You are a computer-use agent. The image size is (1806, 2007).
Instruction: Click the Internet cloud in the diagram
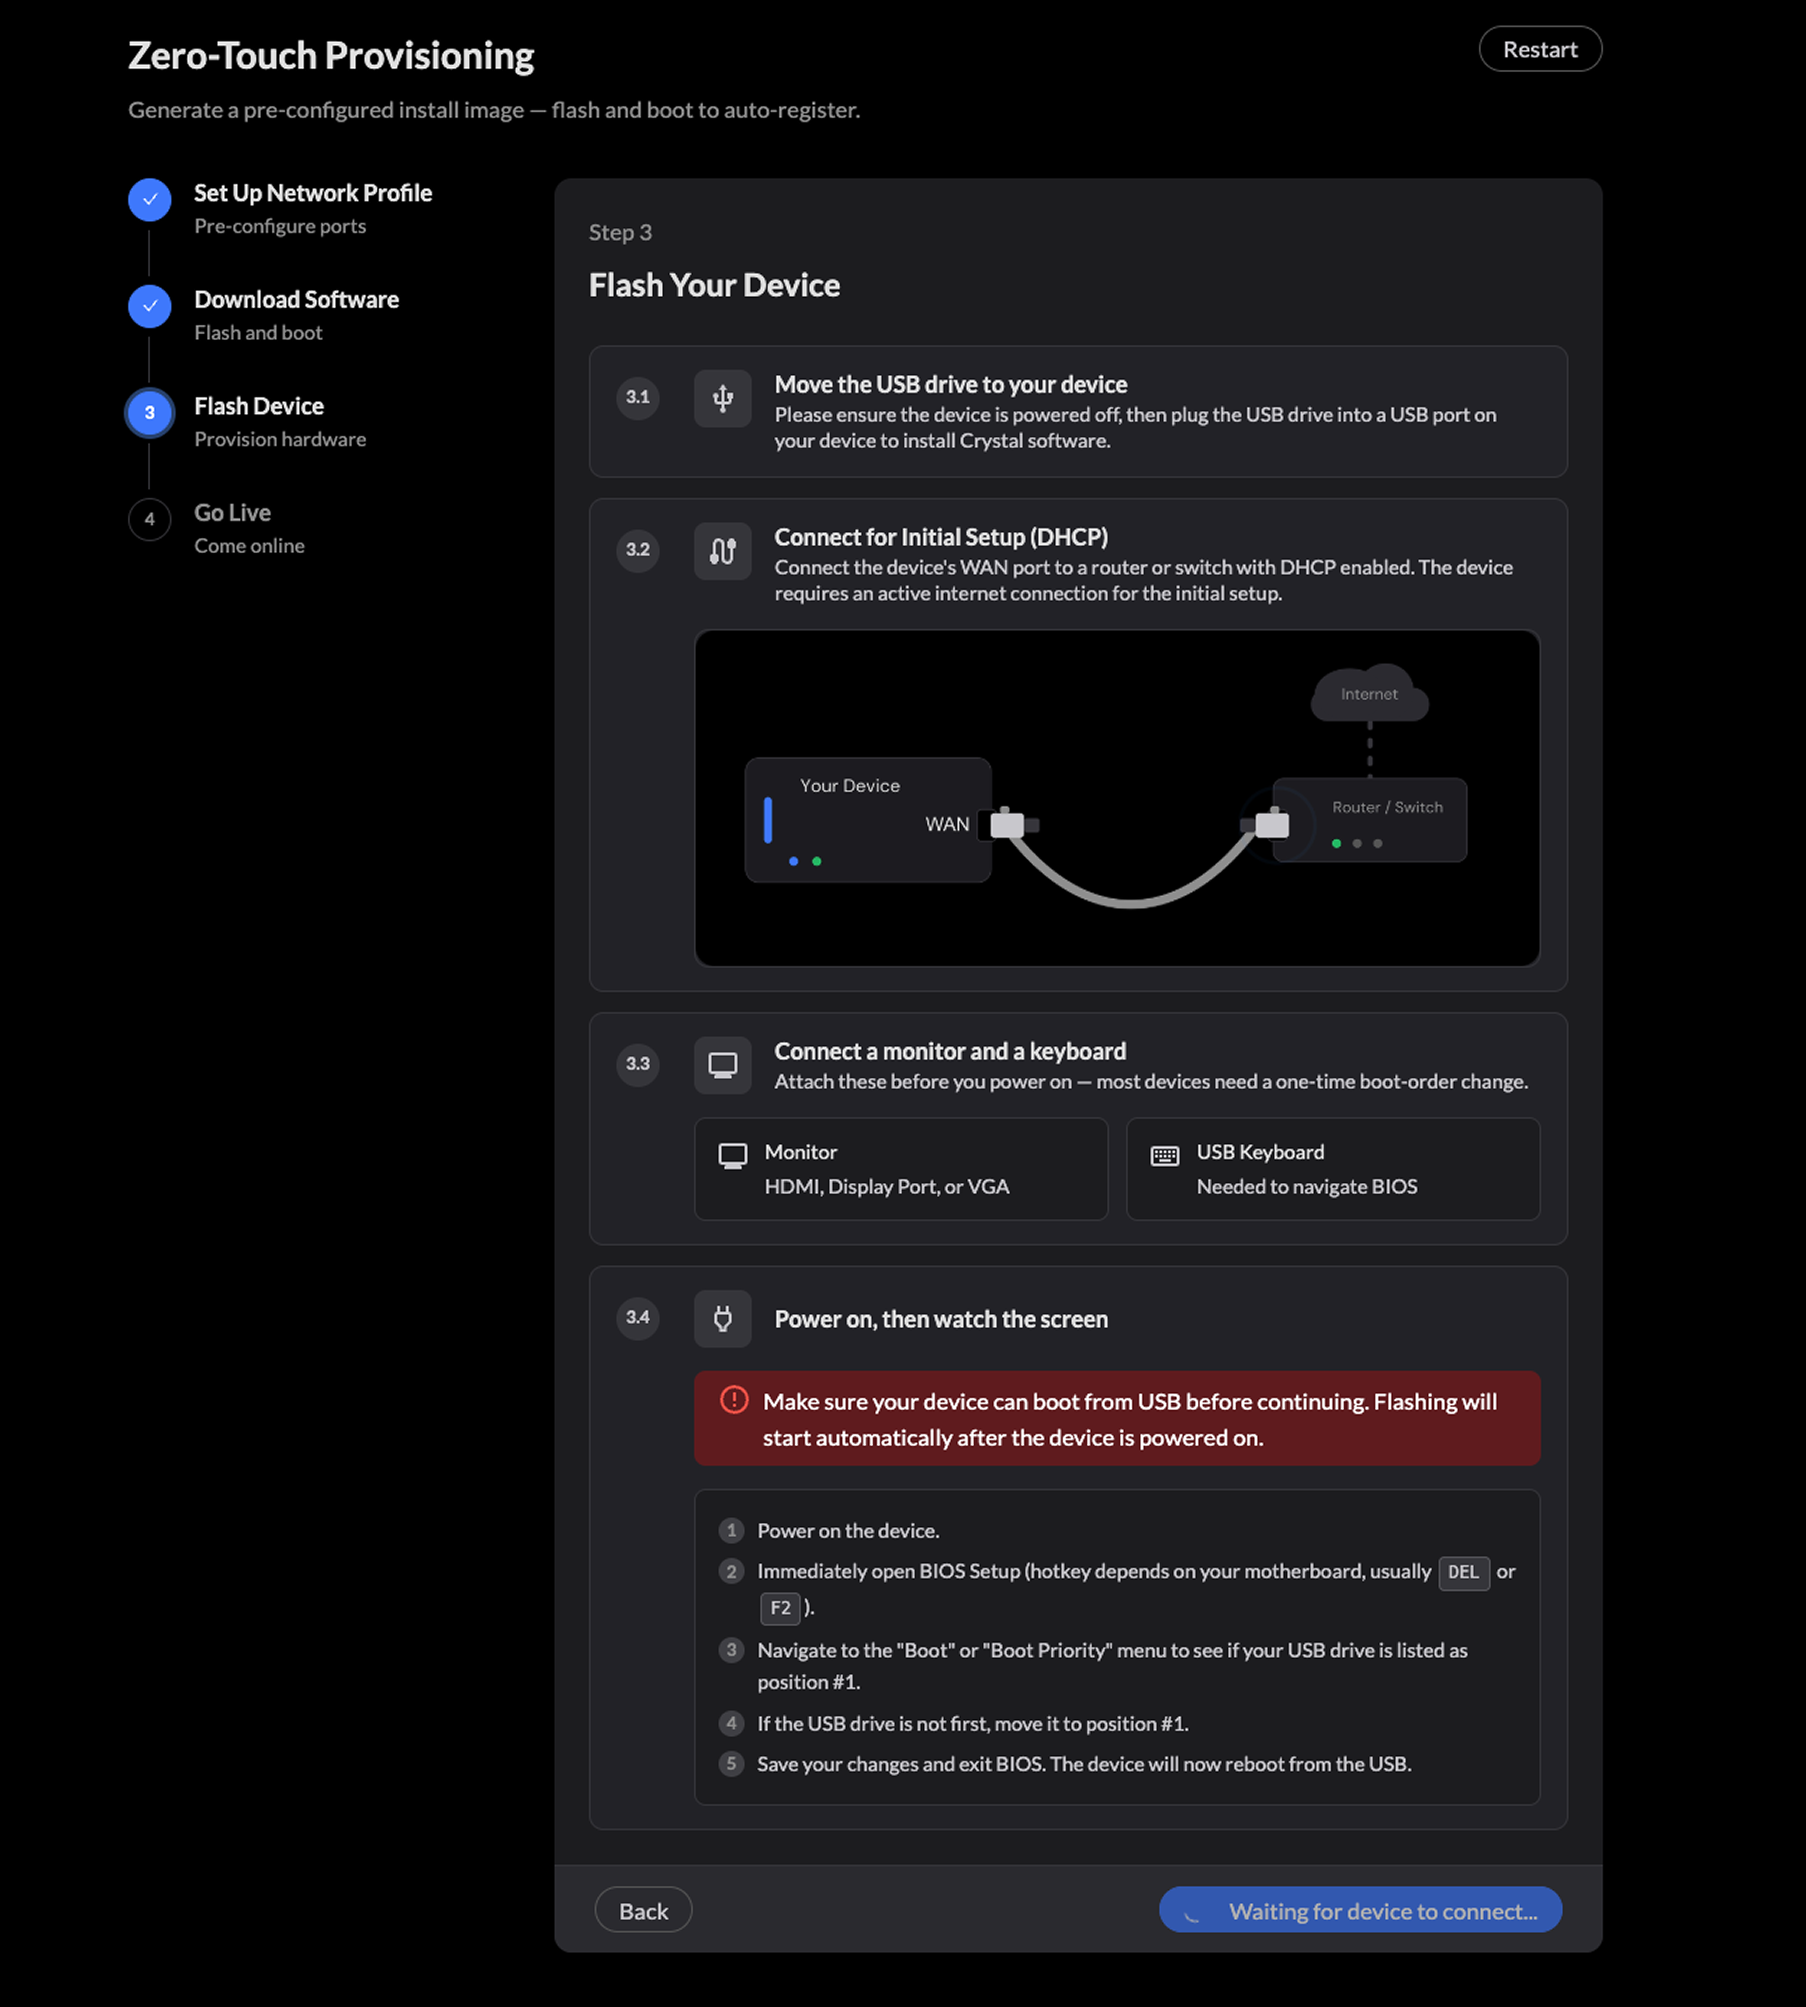[x=1369, y=692]
